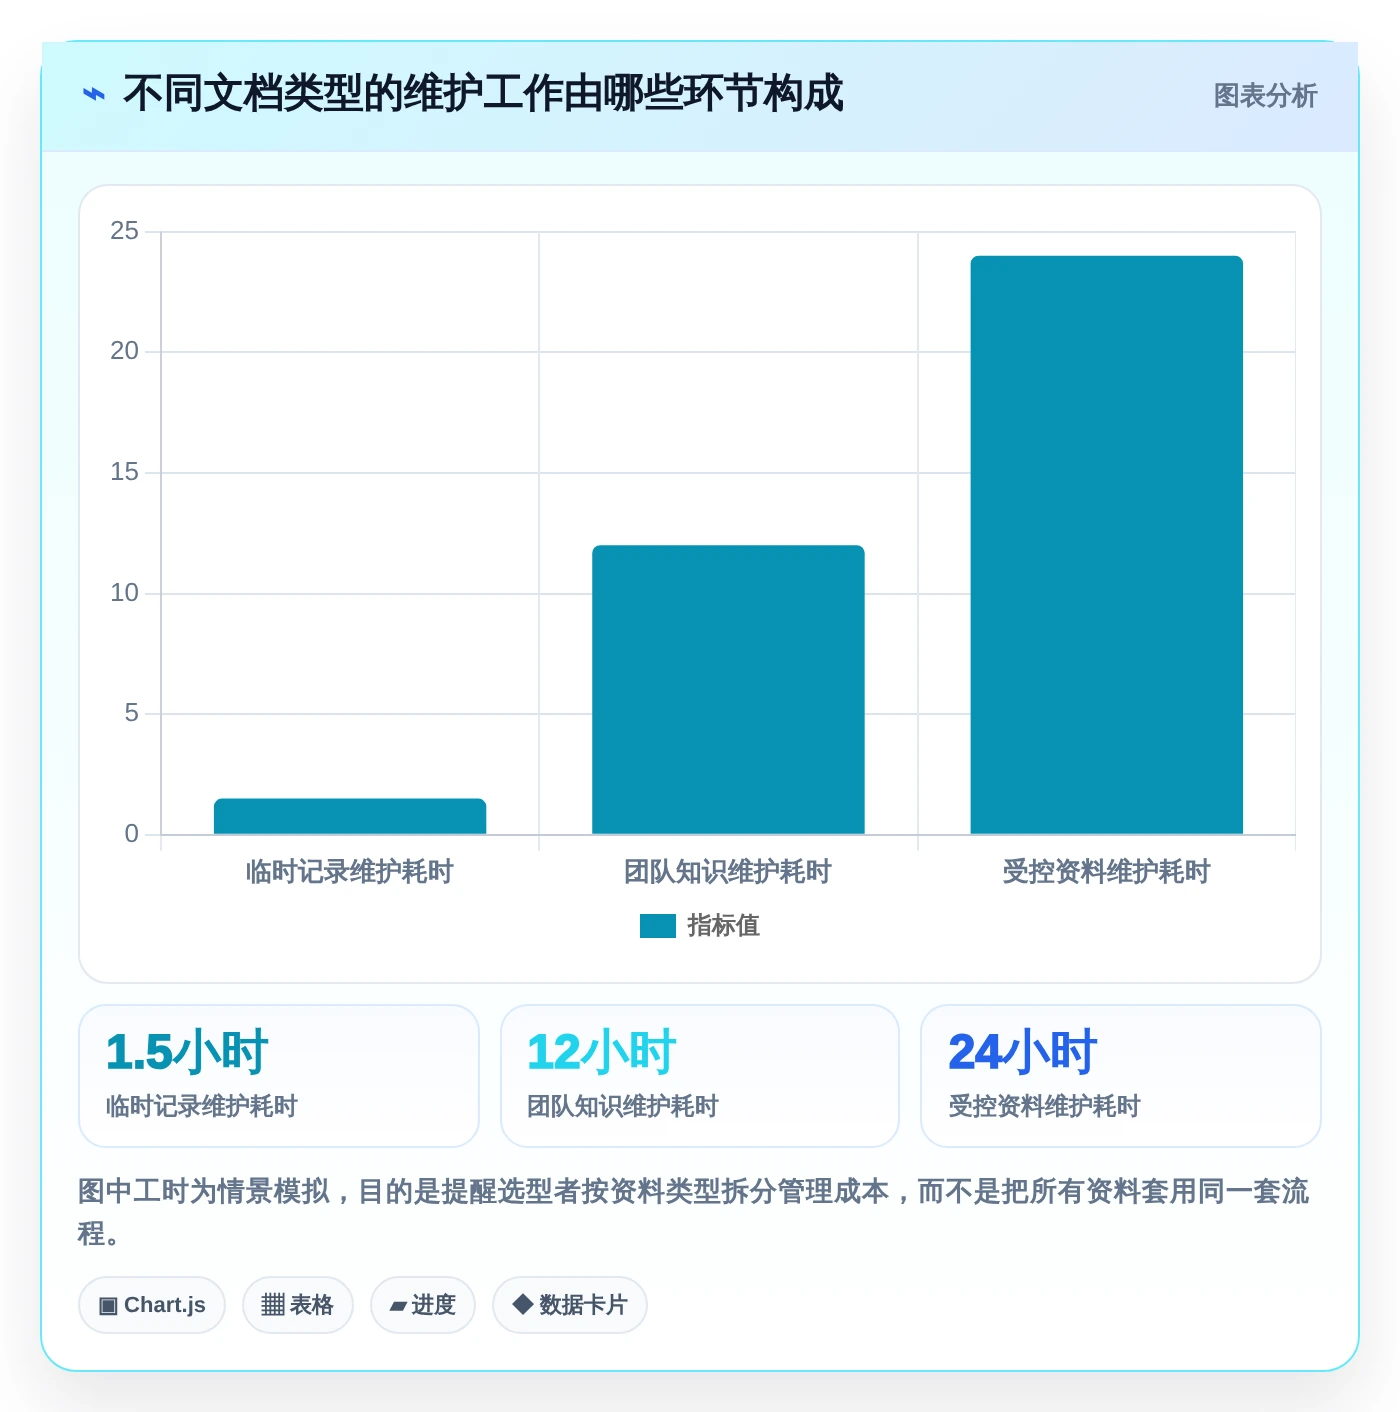Click the 团队知识维护耗时 bar in the chart
The width and height of the screenshot is (1400, 1412).
pyautogui.click(x=728, y=690)
